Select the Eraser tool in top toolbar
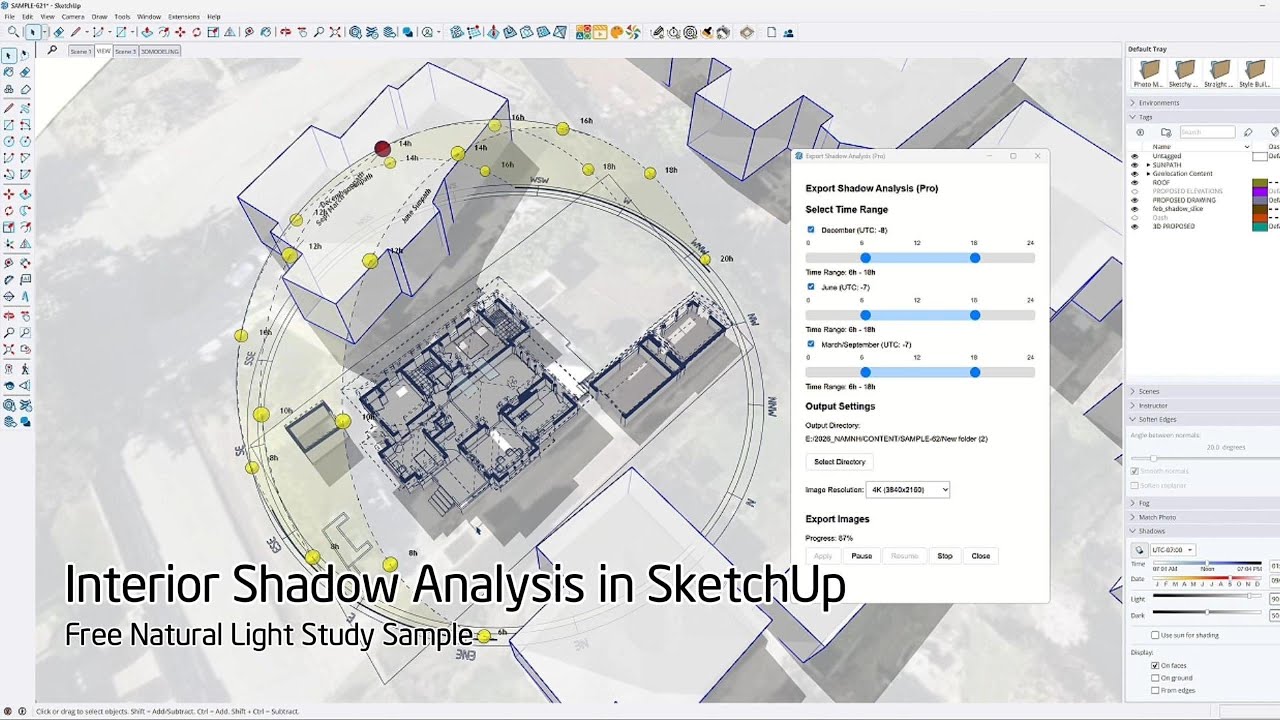The image size is (1280, 720). tap(59, 32)
